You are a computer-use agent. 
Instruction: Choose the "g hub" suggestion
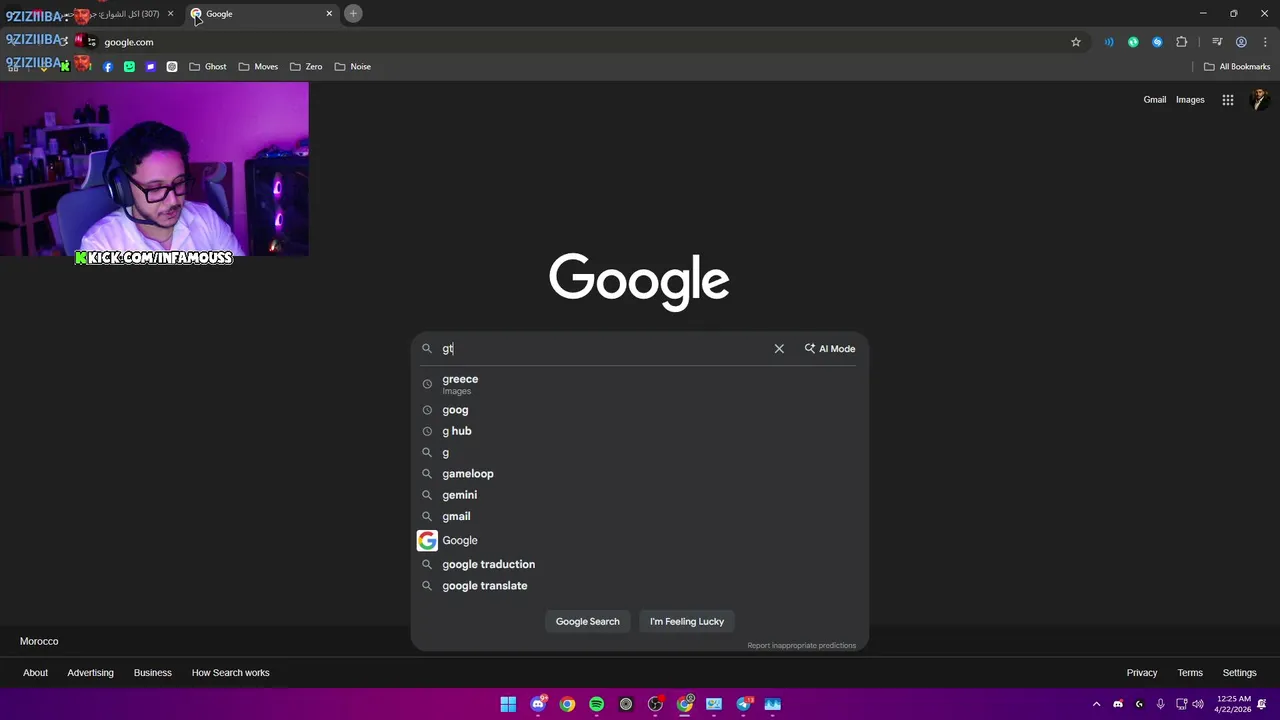tap(639, 431)
